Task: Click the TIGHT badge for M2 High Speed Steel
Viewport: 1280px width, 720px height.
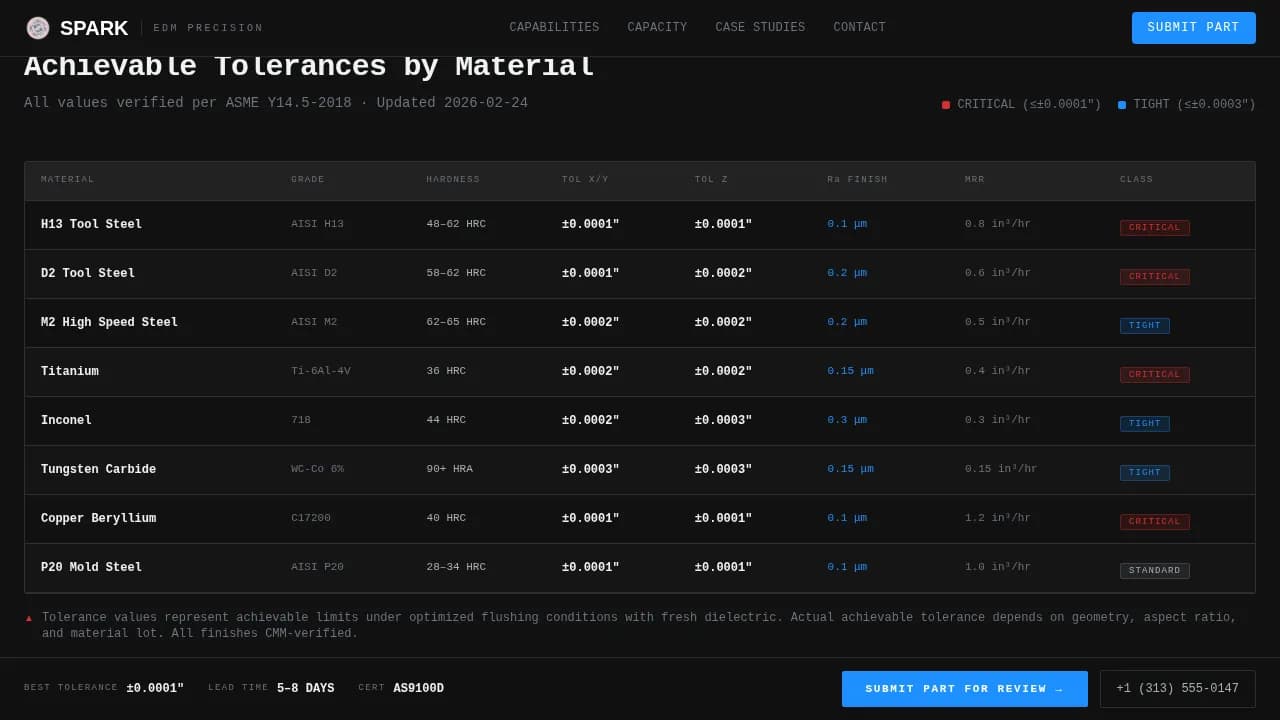Action: [x=1144, y=326]
